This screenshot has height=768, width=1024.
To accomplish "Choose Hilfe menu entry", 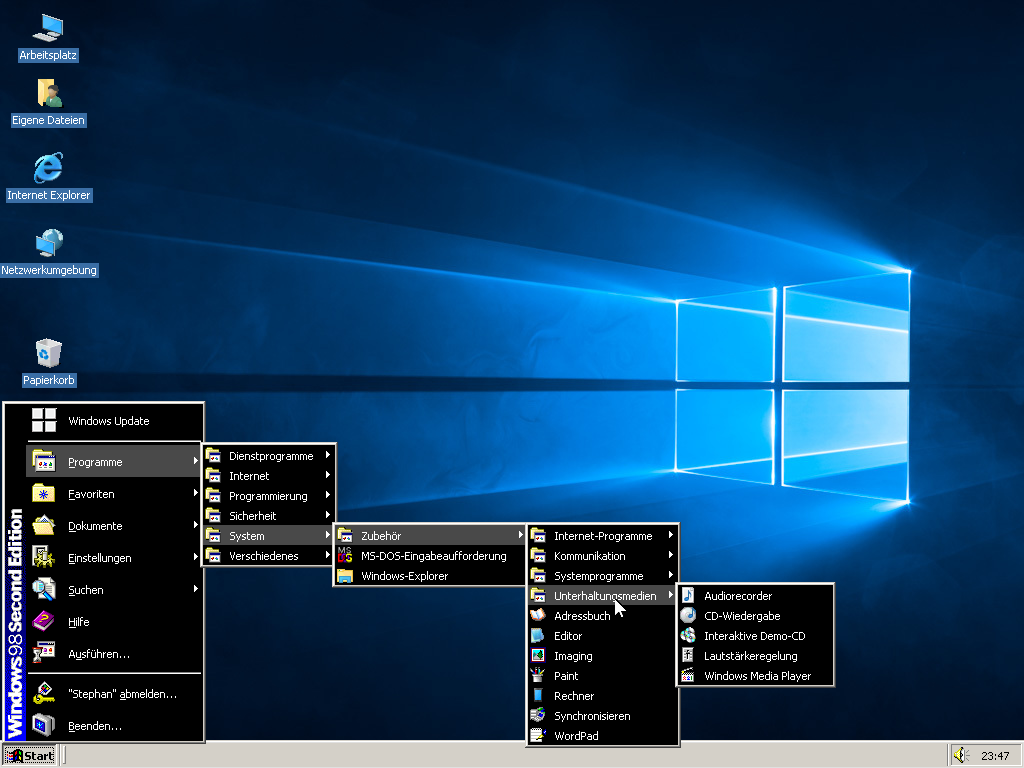I will 114,621.
